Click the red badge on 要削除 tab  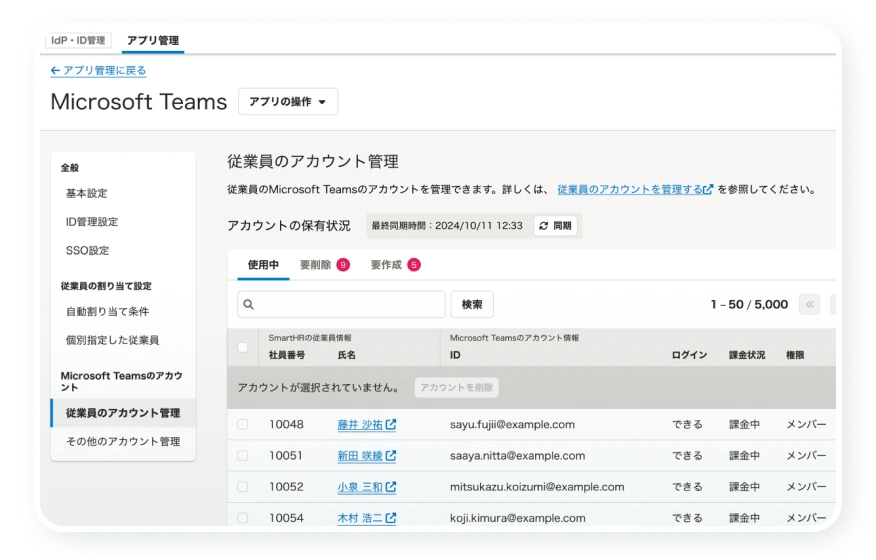click(343, 265)
